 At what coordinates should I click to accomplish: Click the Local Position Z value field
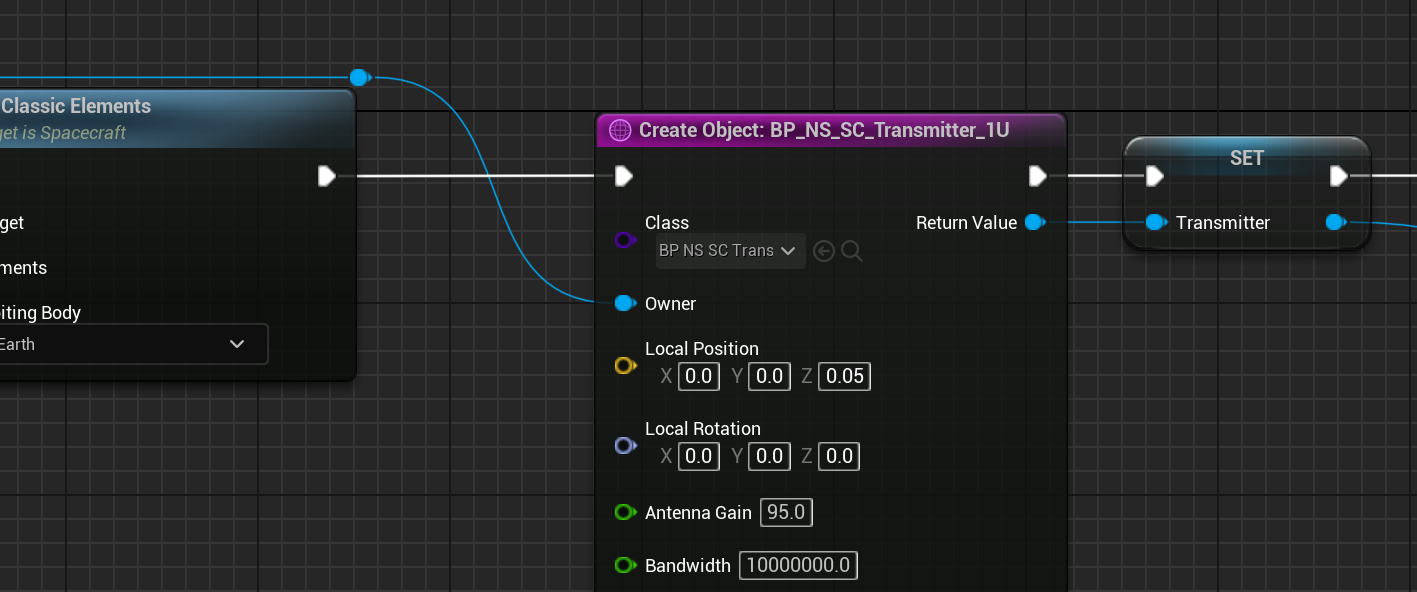(844, 377)
